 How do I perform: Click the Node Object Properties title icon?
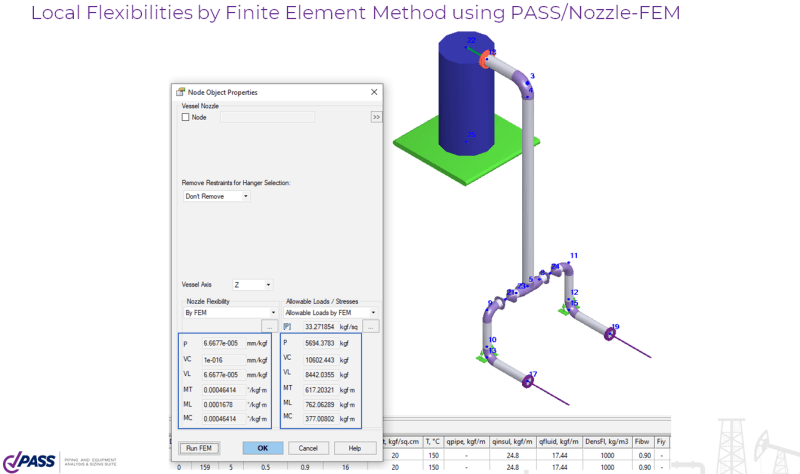(x=180, y=92)
